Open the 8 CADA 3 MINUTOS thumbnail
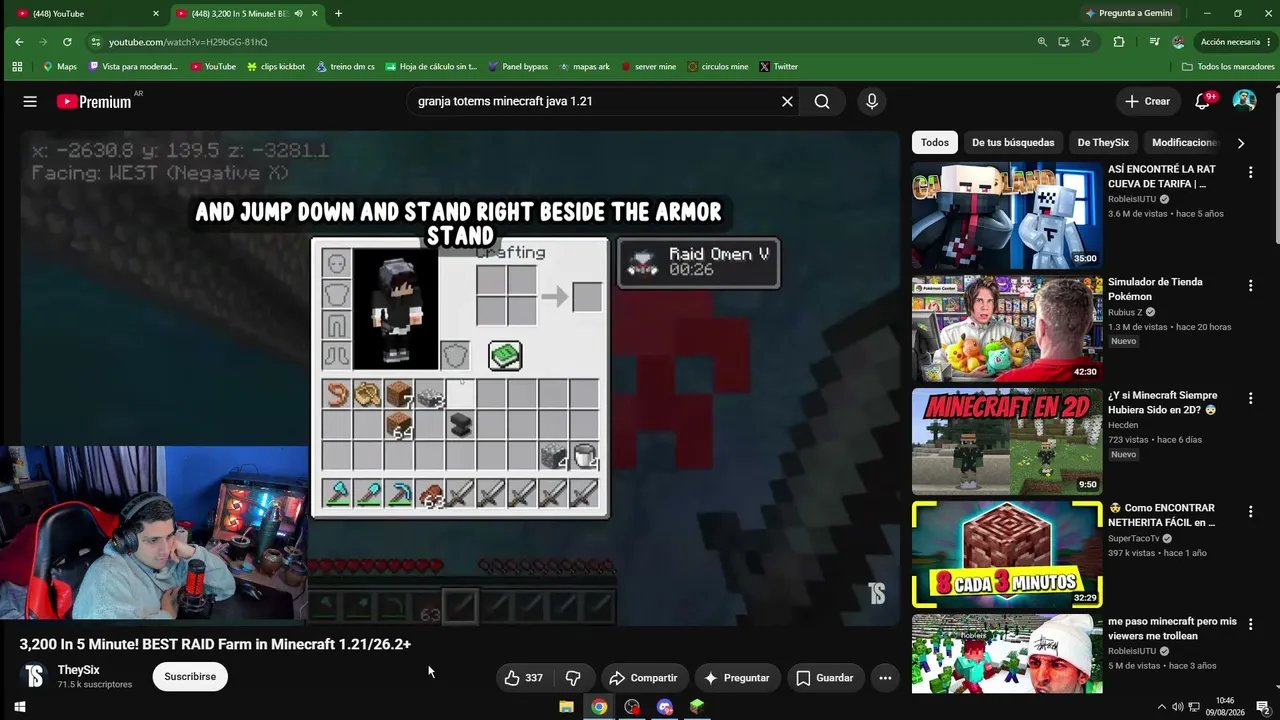Screen dimensions: 1280x720 1007,554
